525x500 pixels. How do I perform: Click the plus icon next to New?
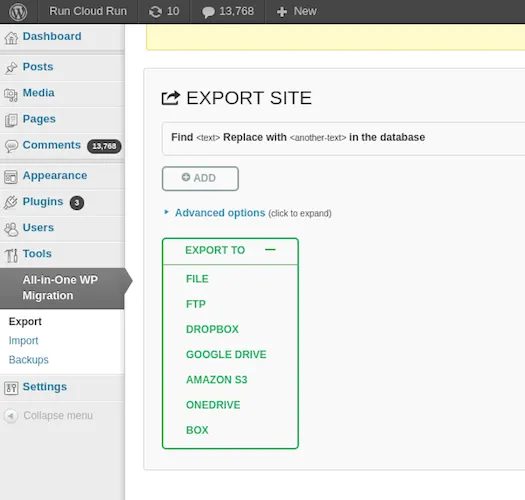pyautogui.click(x=282, y=12)
